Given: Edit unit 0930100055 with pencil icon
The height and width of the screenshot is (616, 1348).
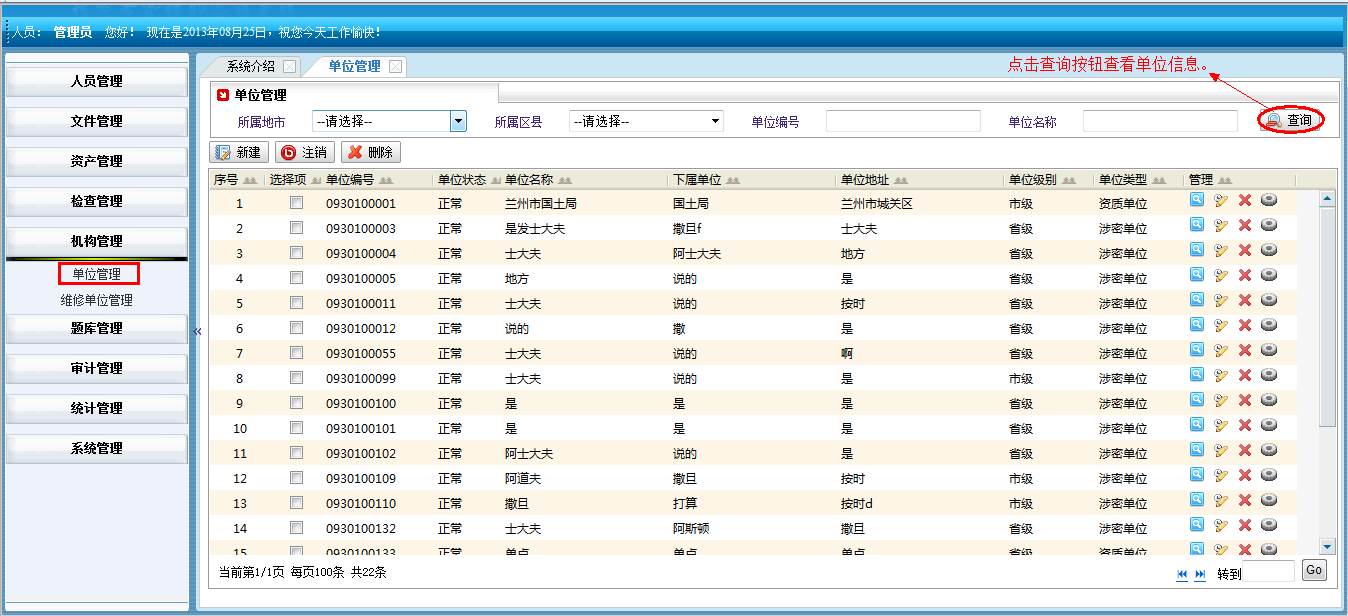Looking at the screenshot, I should point(1221,350).
